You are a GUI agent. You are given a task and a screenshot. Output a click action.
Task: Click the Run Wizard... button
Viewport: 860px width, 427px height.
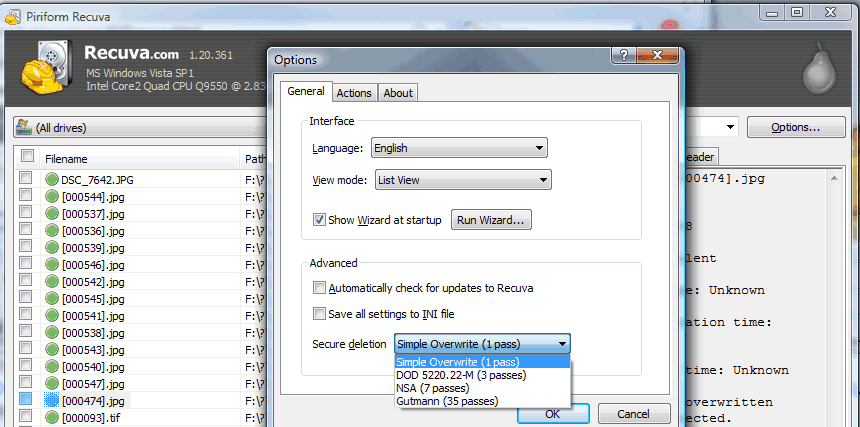(x=491, y=220)
